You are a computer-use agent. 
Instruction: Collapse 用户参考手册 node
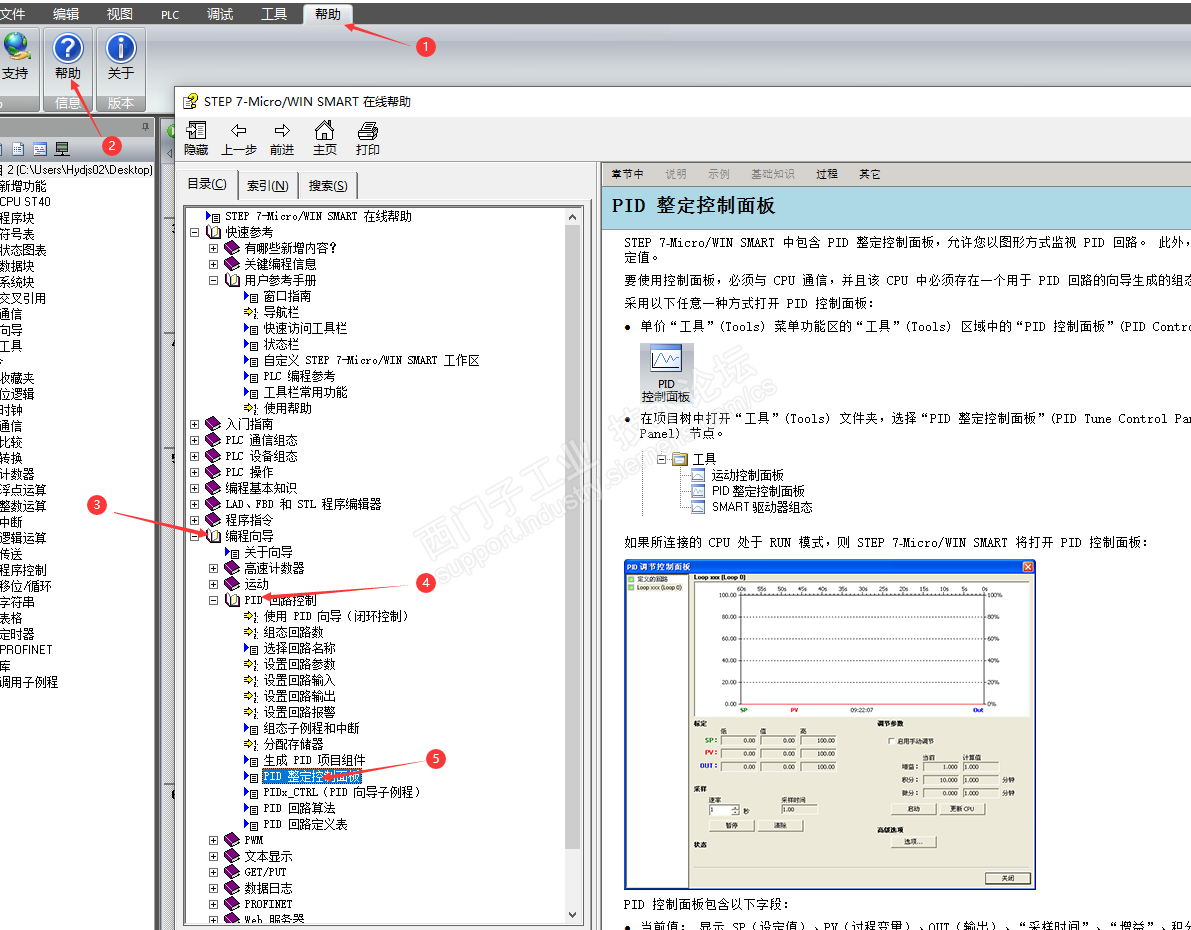tap(213, 280)
